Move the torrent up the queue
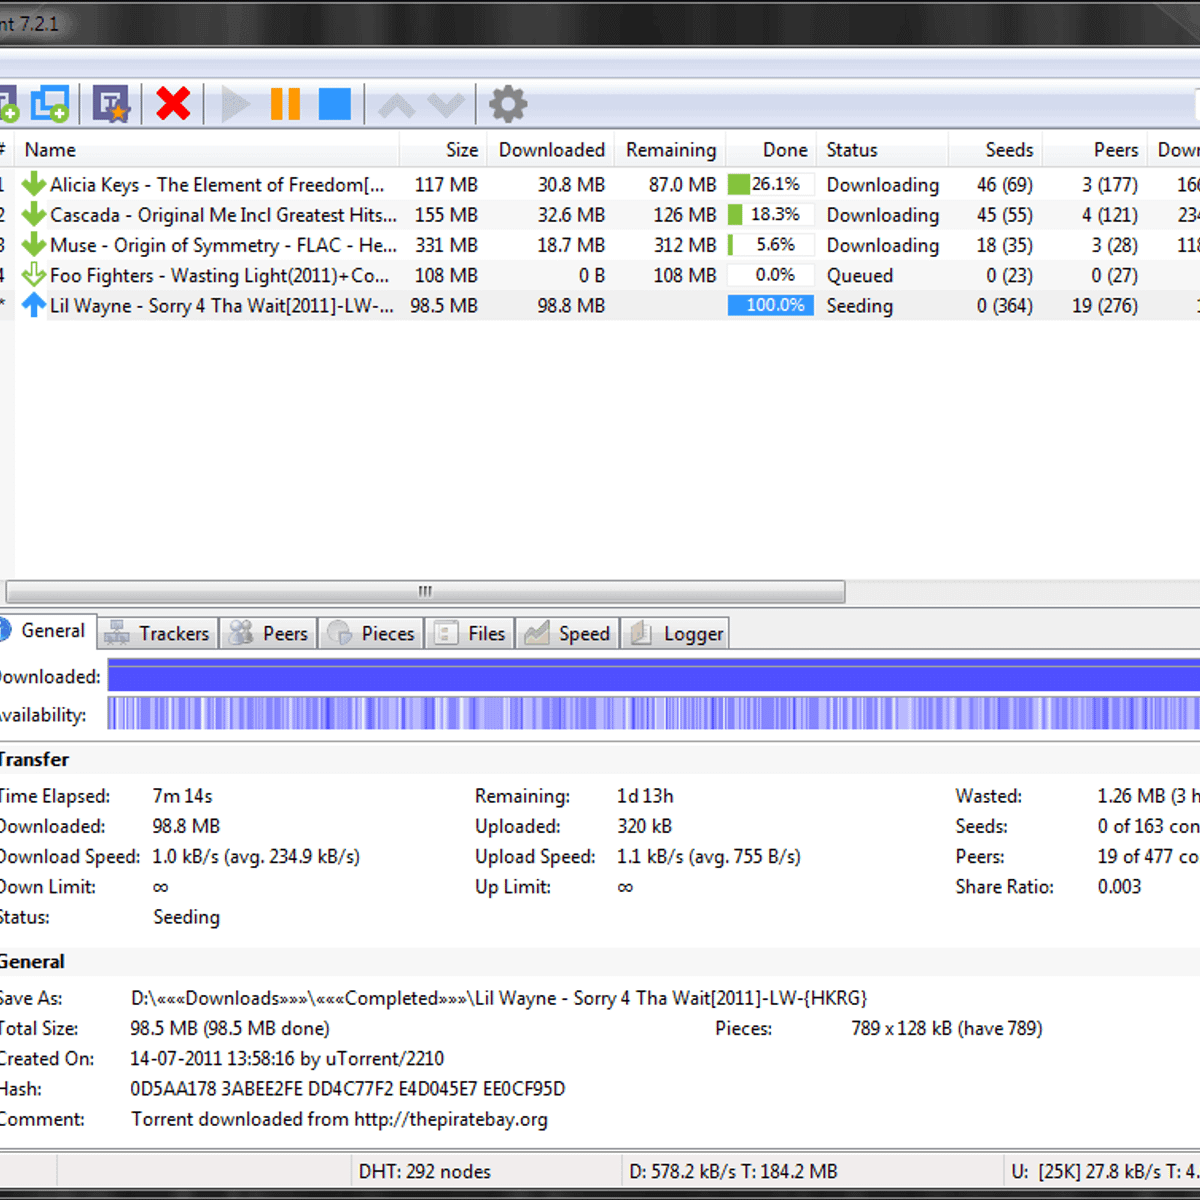1200x1200 pixels. click(397, 105)
